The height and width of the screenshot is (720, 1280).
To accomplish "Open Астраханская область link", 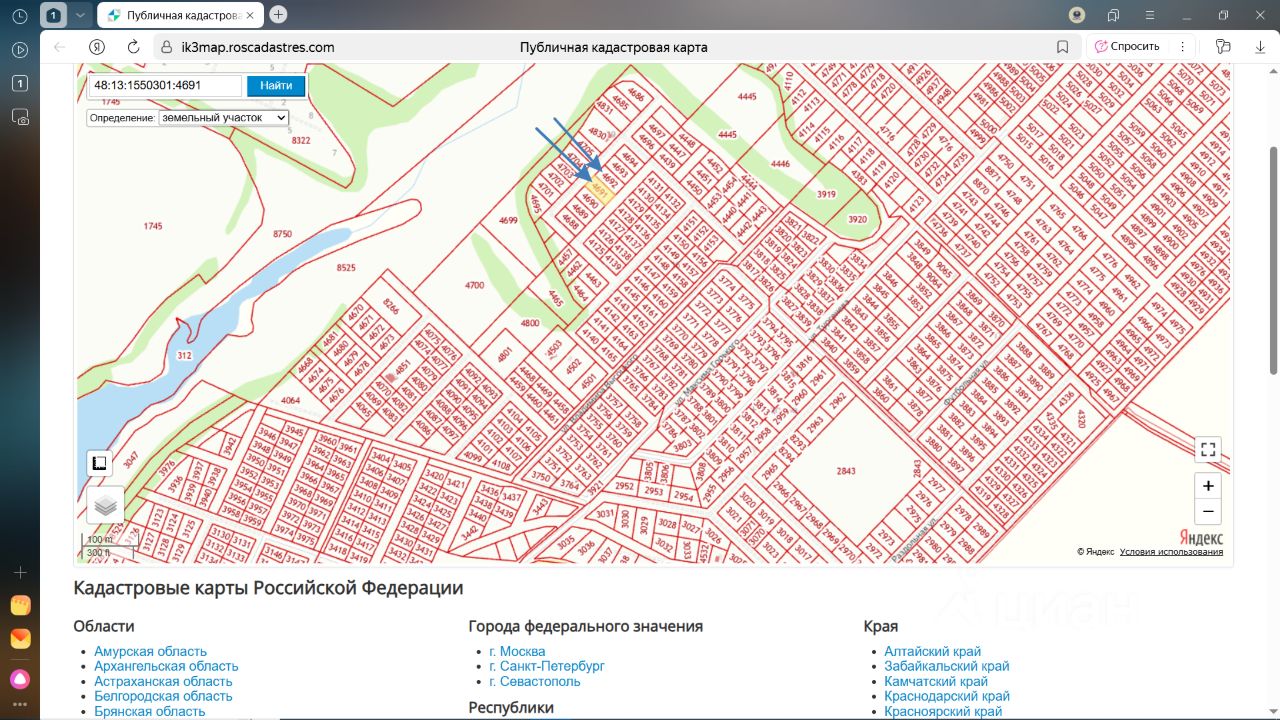I will pos(163,682).
